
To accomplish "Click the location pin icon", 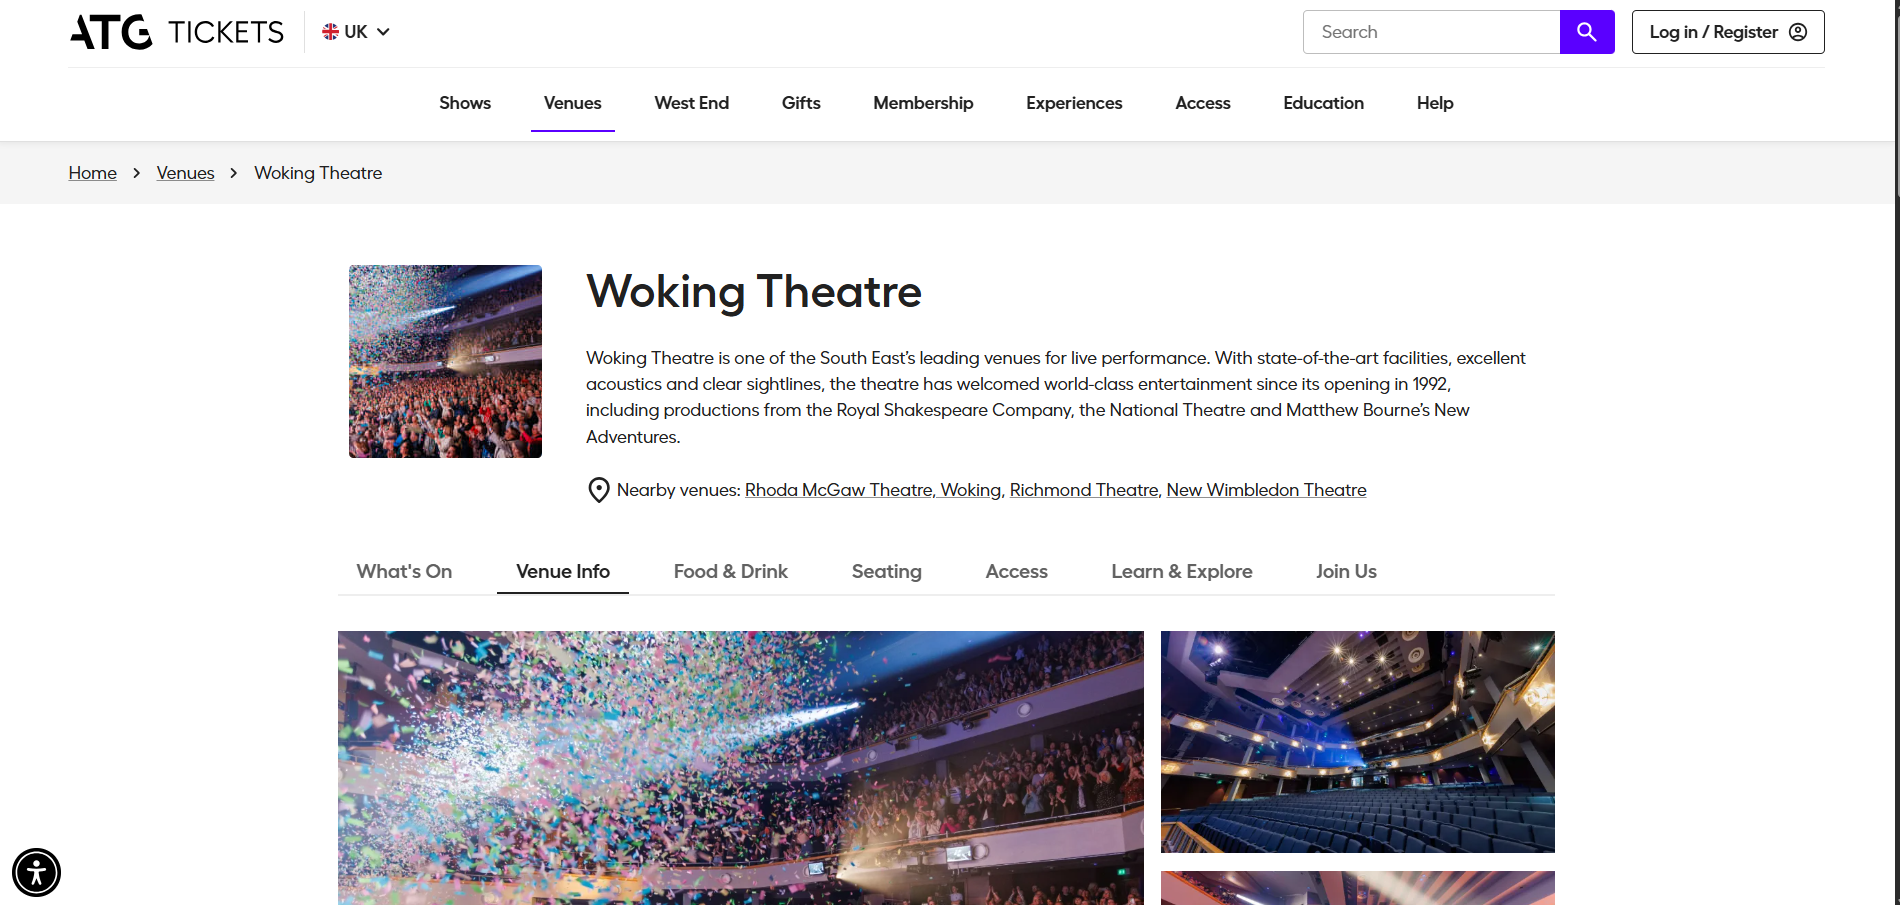I will [x=598, y=490].
